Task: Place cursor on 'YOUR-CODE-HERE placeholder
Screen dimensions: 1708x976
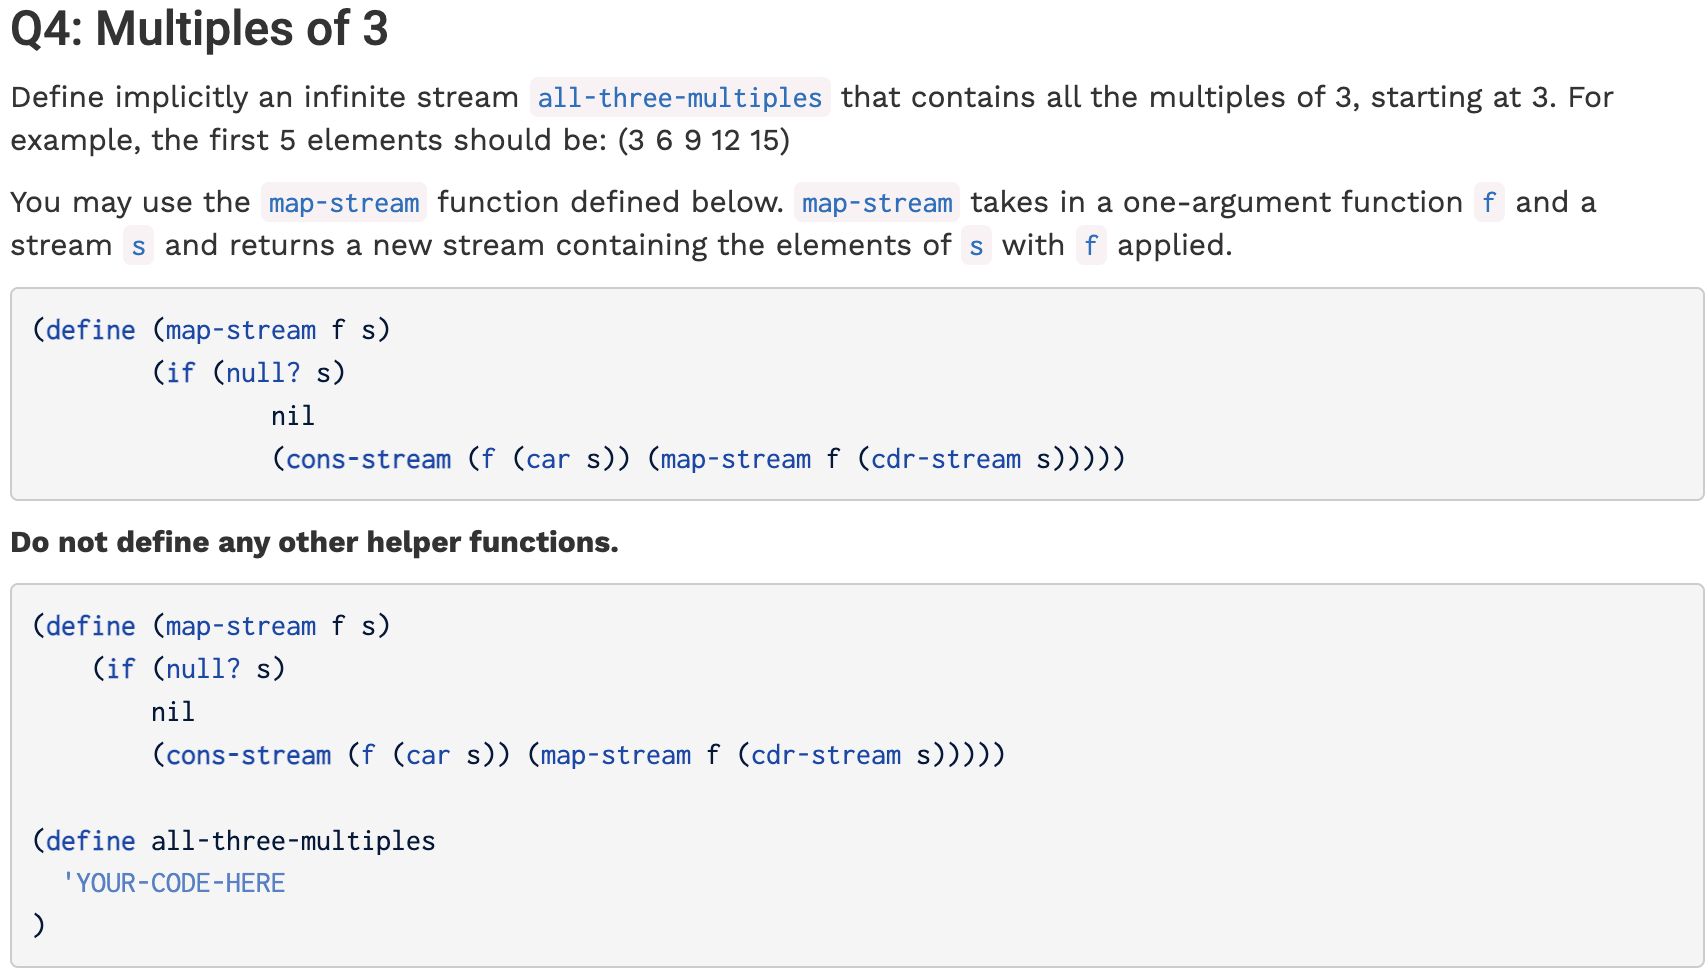Action: point(176,883)
